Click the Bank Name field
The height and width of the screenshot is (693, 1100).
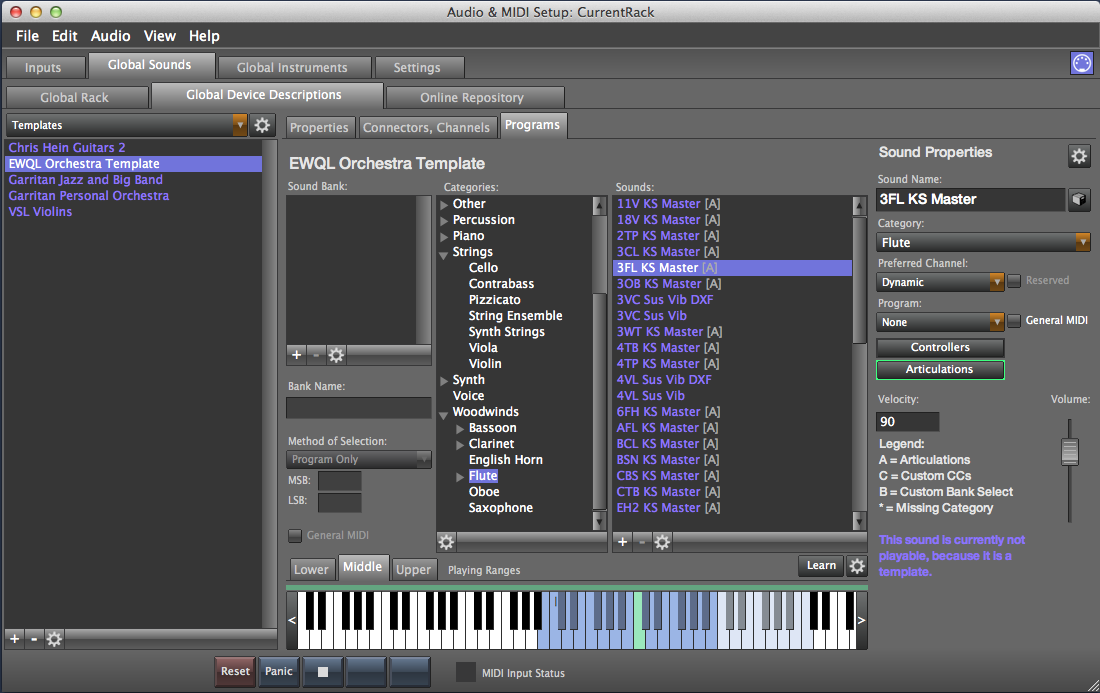pyautogui.click(x=358, y=408)
